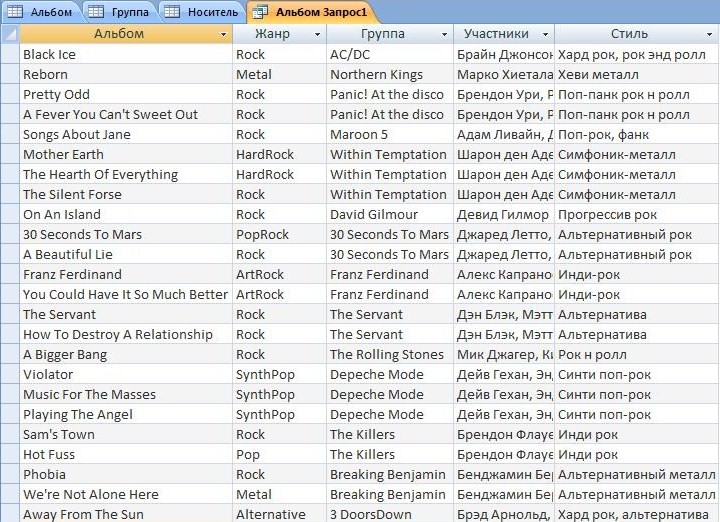Click the 'Reborn' album cell
The image size is (720, 522).
point(126,74)
